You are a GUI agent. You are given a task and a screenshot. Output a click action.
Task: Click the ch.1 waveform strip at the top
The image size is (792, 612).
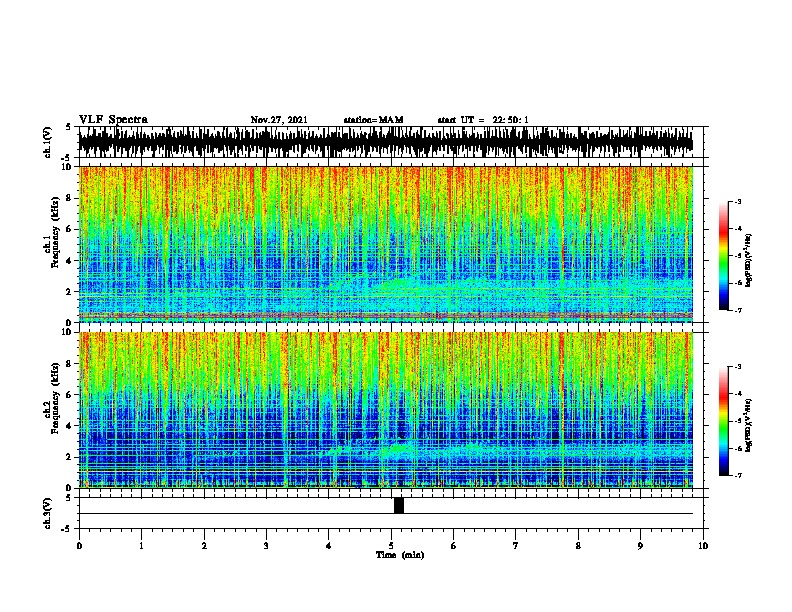click(x=386, y=142)
